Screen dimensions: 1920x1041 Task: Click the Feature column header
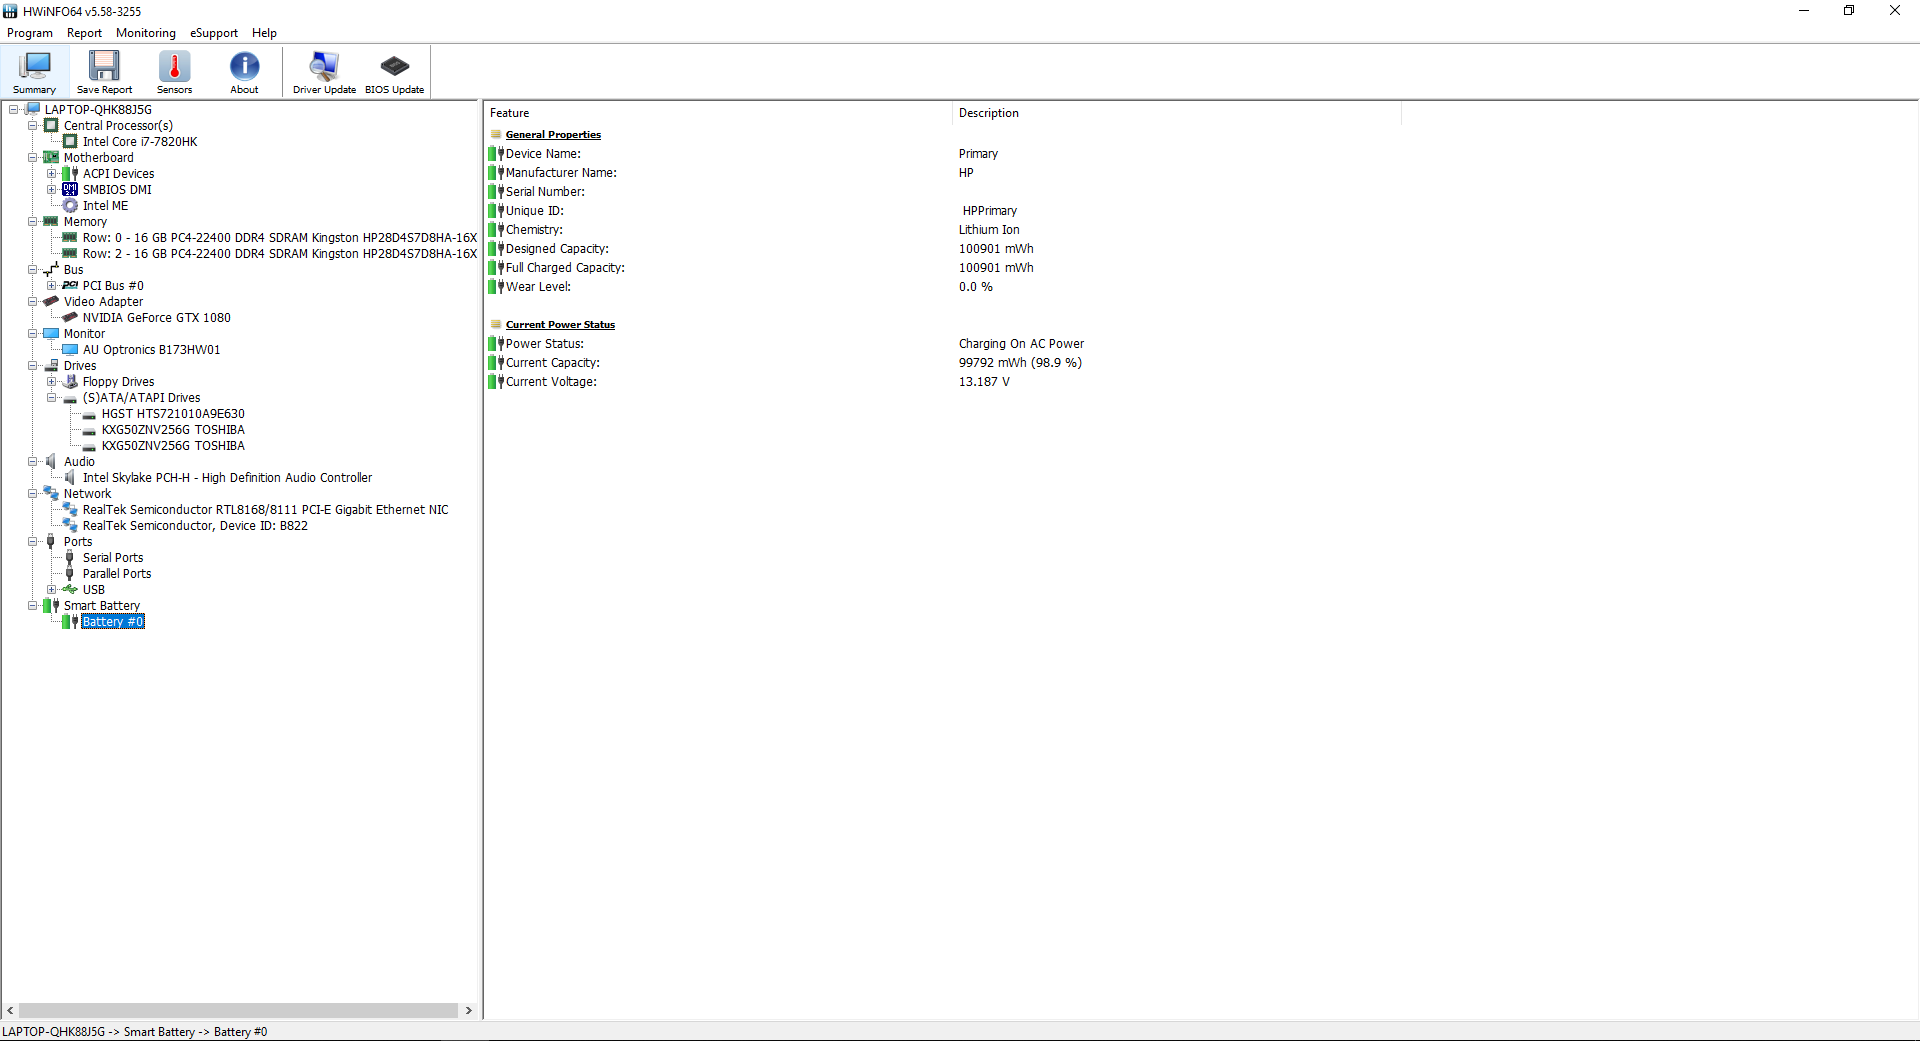coord(718,113)
